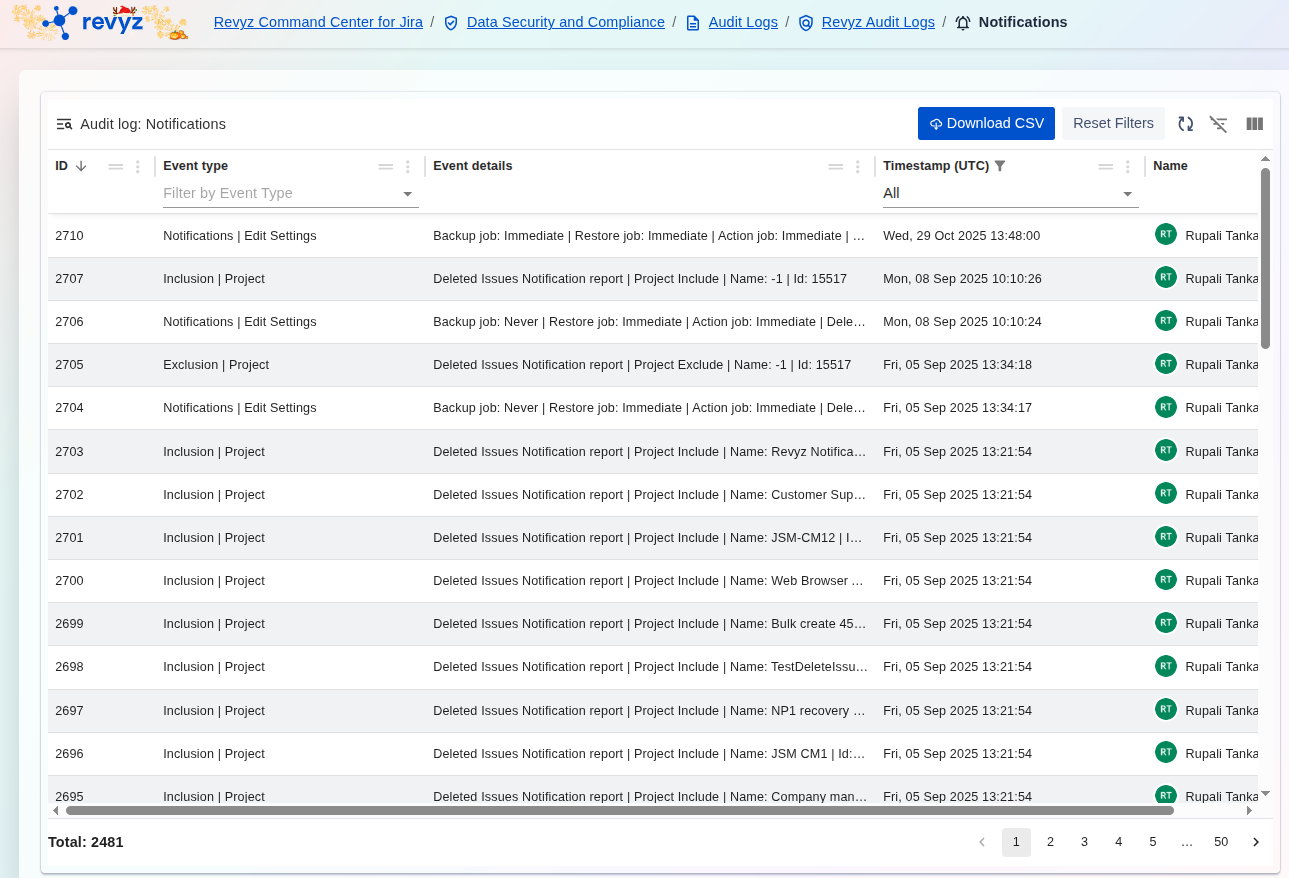The image size is (1289, 878).
Task: Expand the Filter by Event Type dropdown
Action: [407, 194]
